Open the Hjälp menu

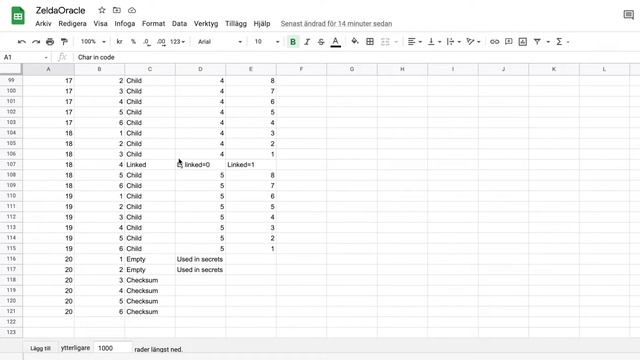[262, 24]
